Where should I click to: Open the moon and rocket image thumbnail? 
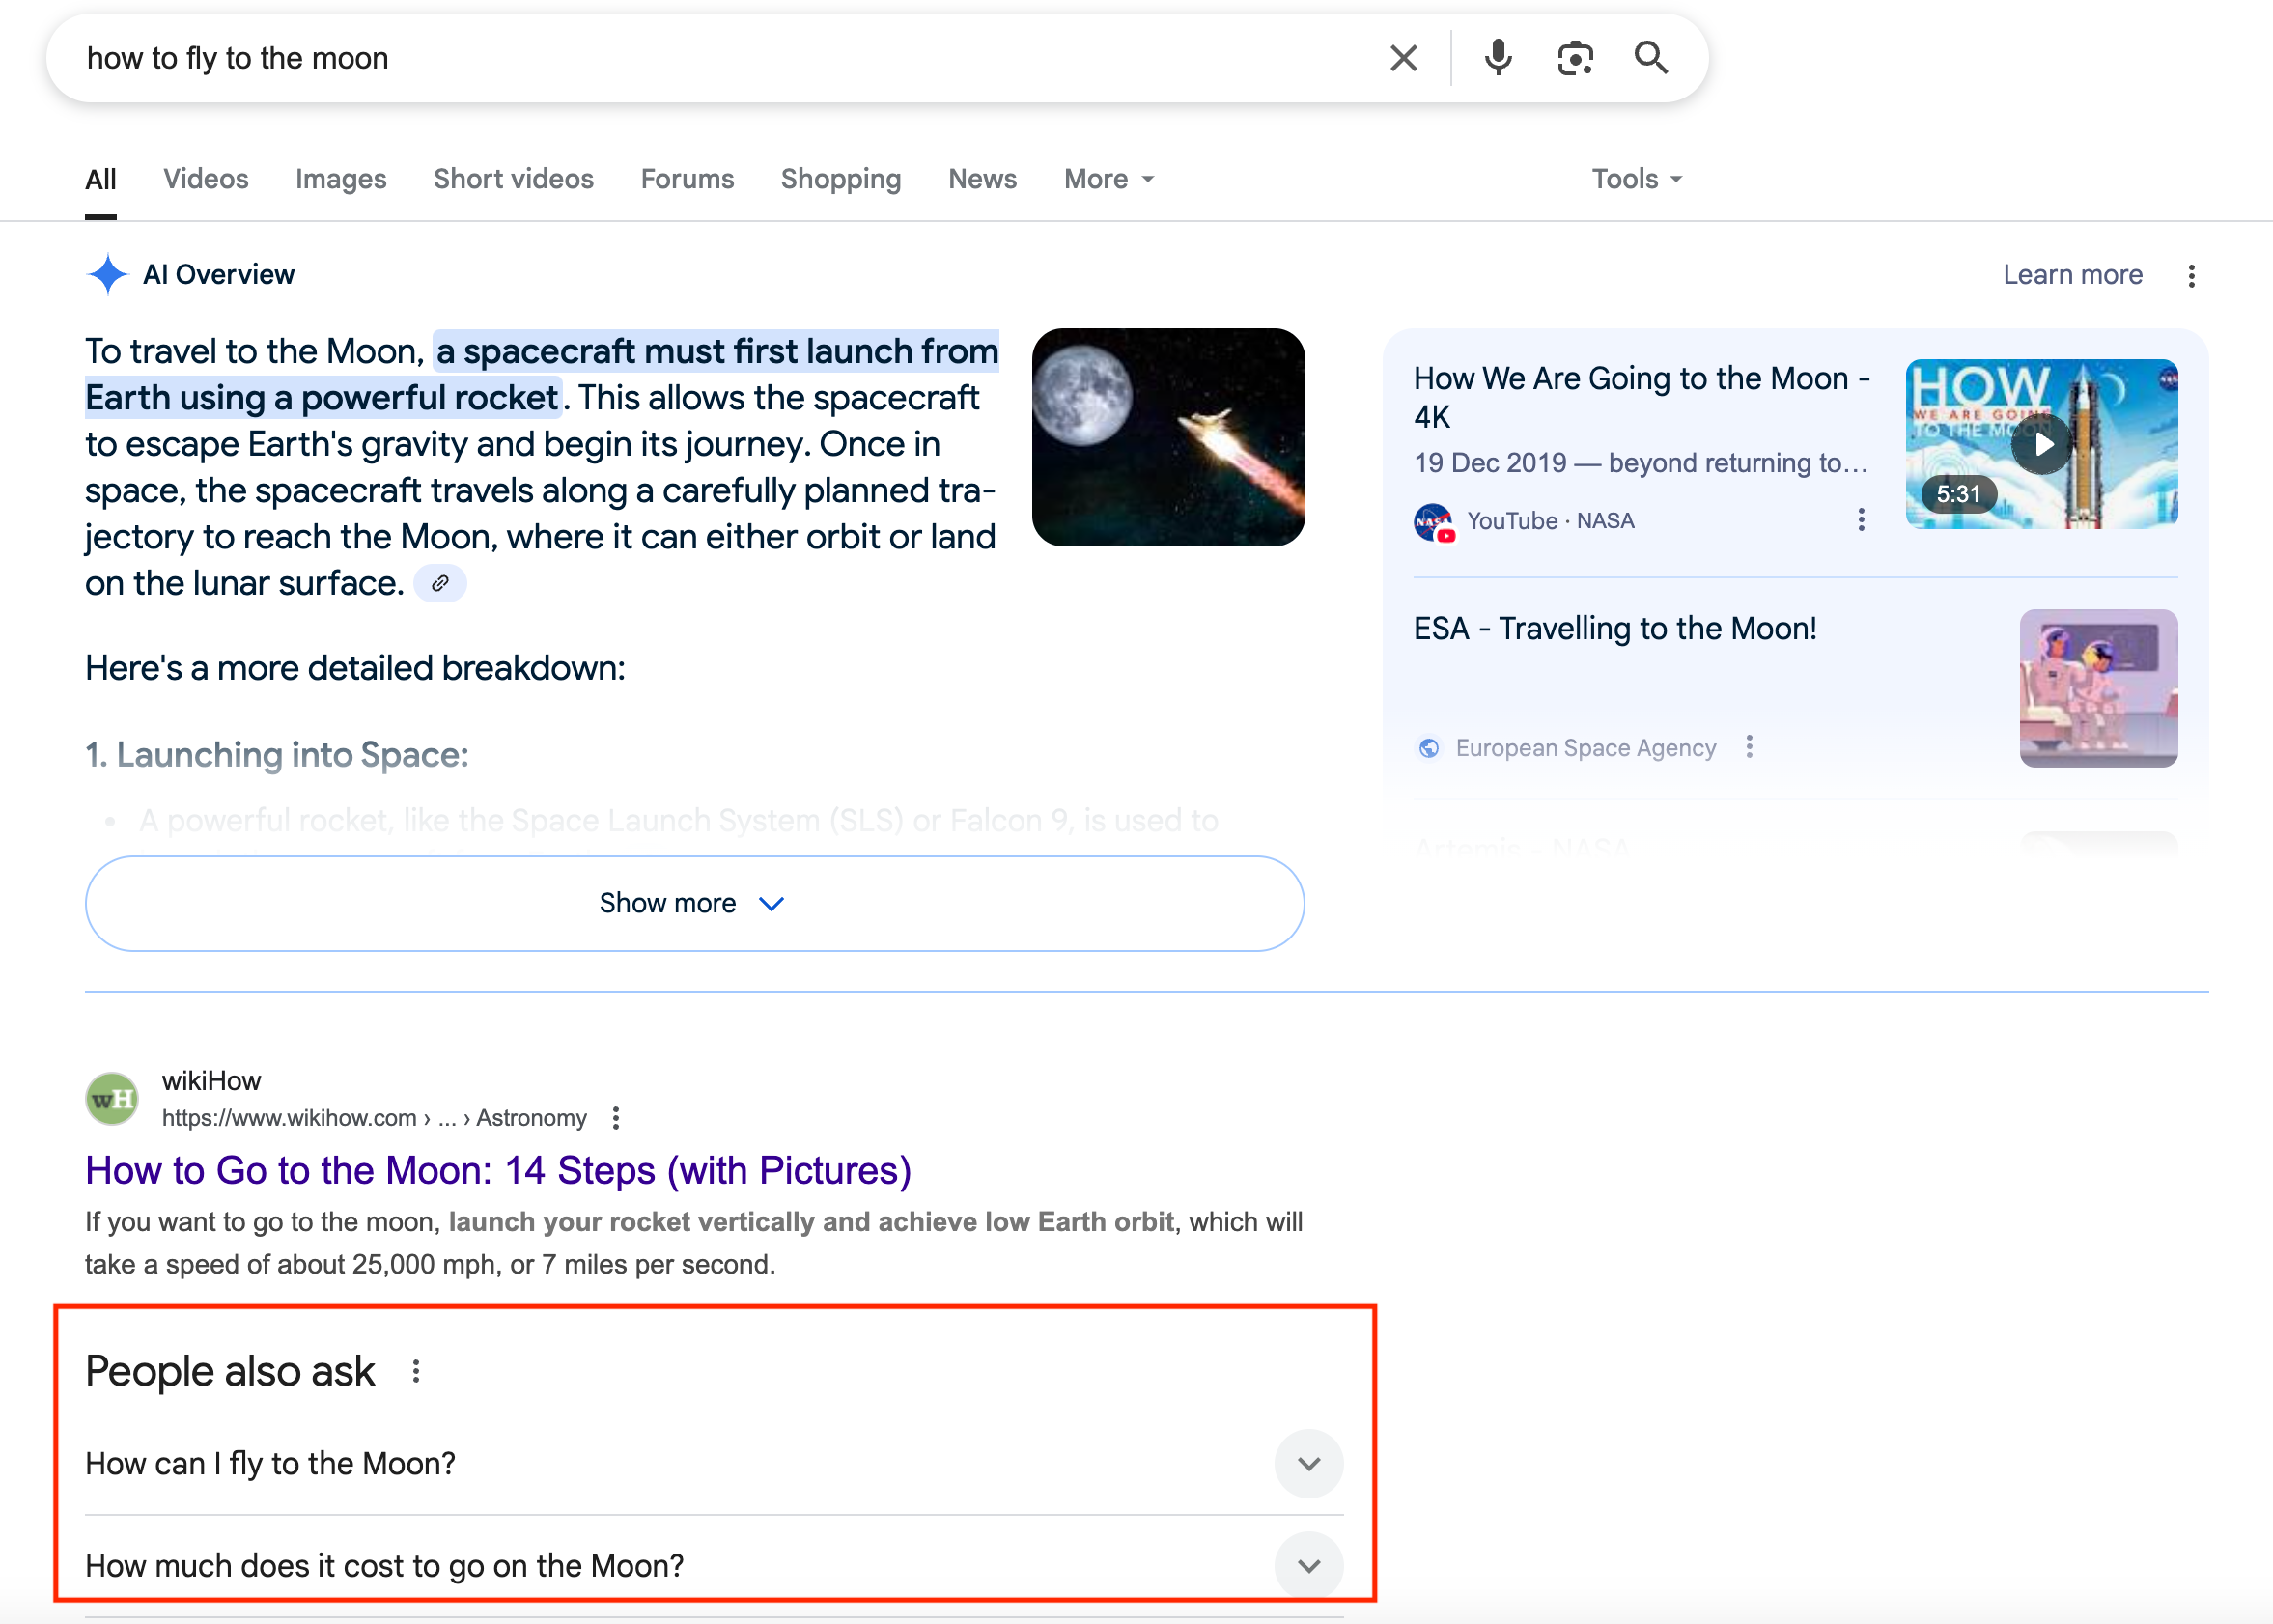tap(1168, 437)
